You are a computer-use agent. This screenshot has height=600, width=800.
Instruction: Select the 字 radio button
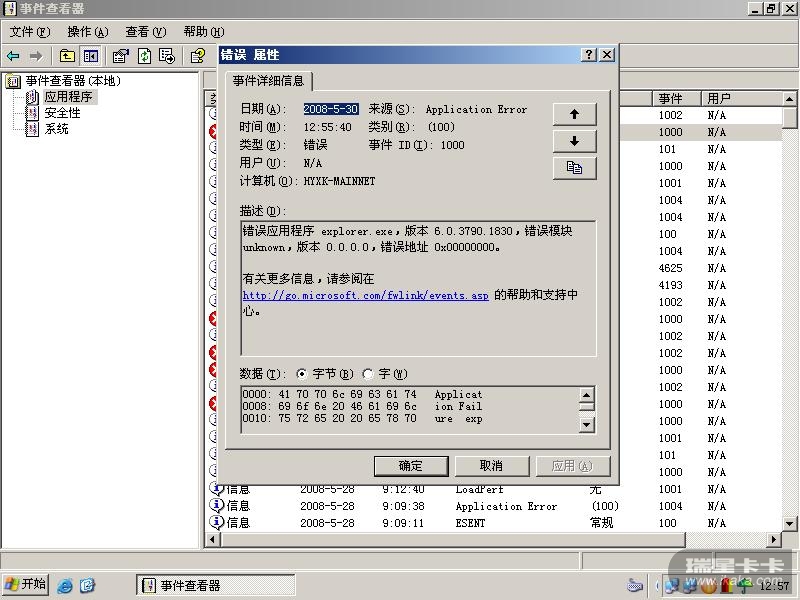368,374
